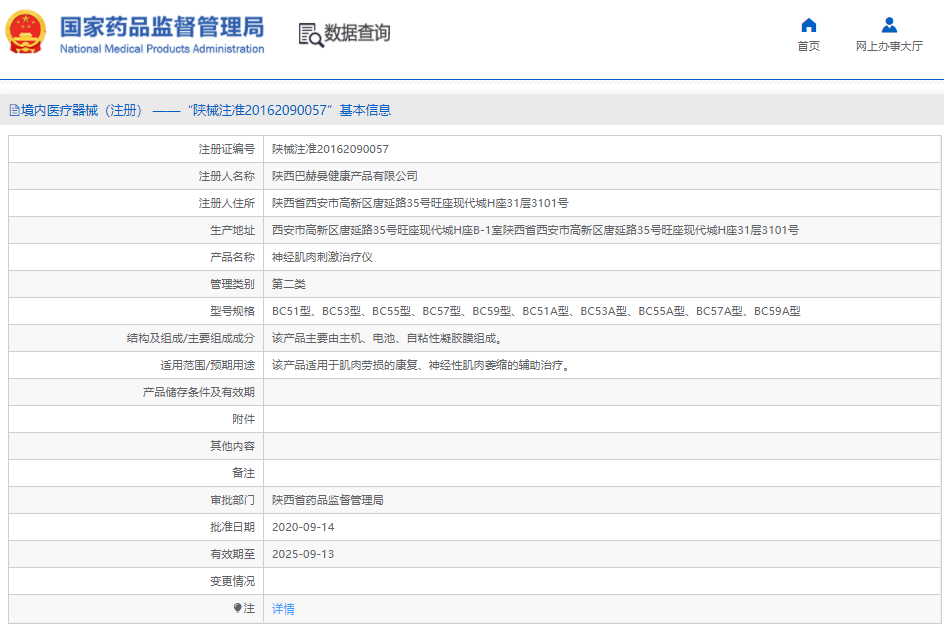
Task: Select product name 神经肌肉刺激治疗仪
Action: point(322,257)
